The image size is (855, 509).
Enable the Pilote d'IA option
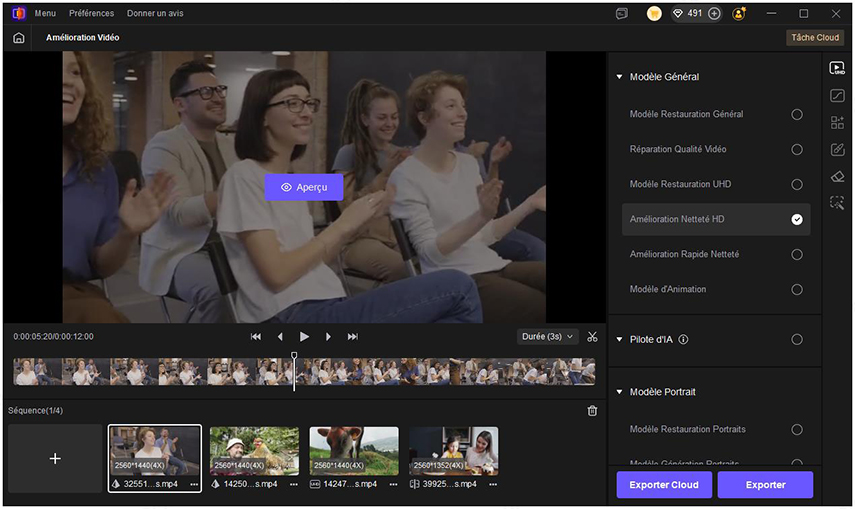(797, 340)
